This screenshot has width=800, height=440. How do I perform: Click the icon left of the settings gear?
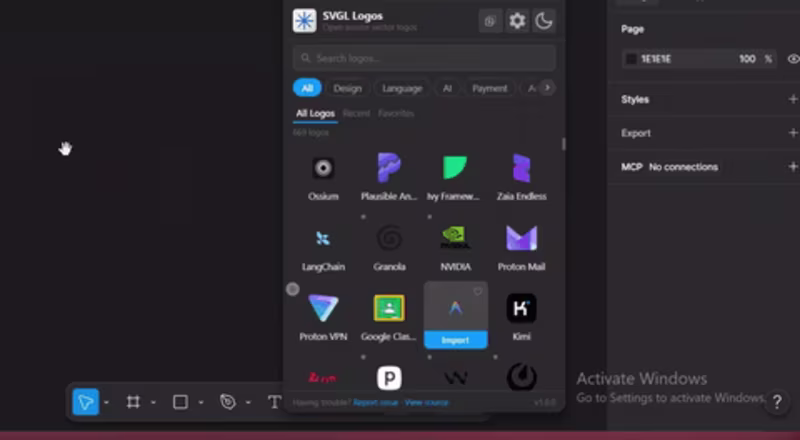coord(490,21)
